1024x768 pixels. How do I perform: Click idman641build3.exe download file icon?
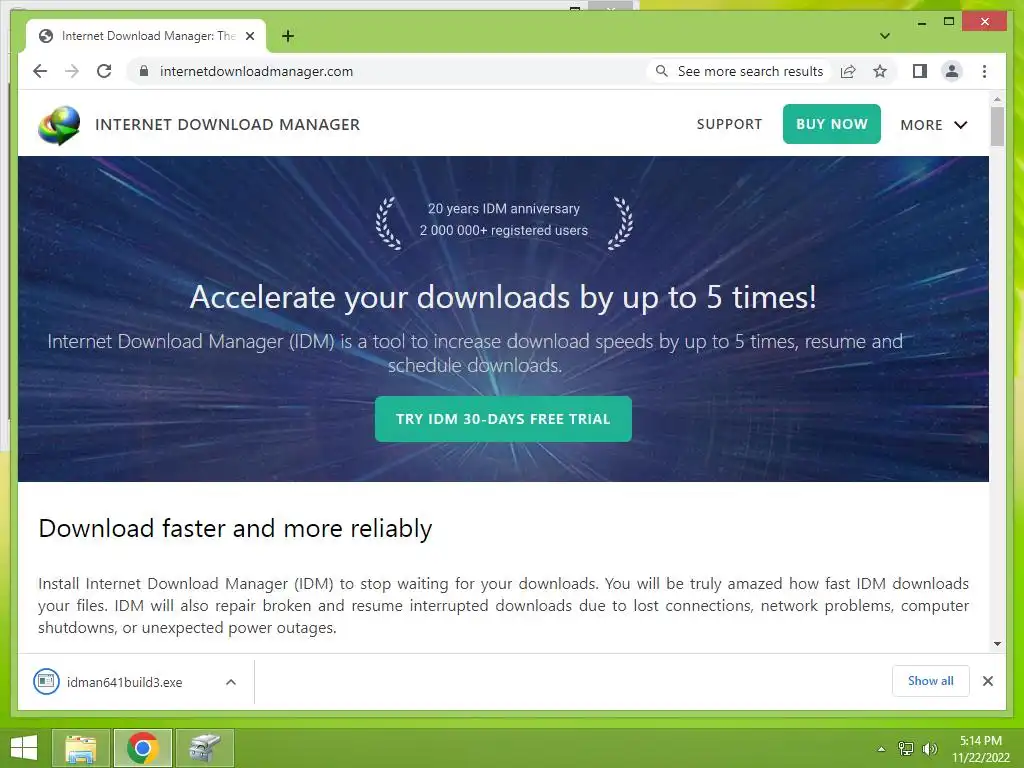[x=46, y=682]
